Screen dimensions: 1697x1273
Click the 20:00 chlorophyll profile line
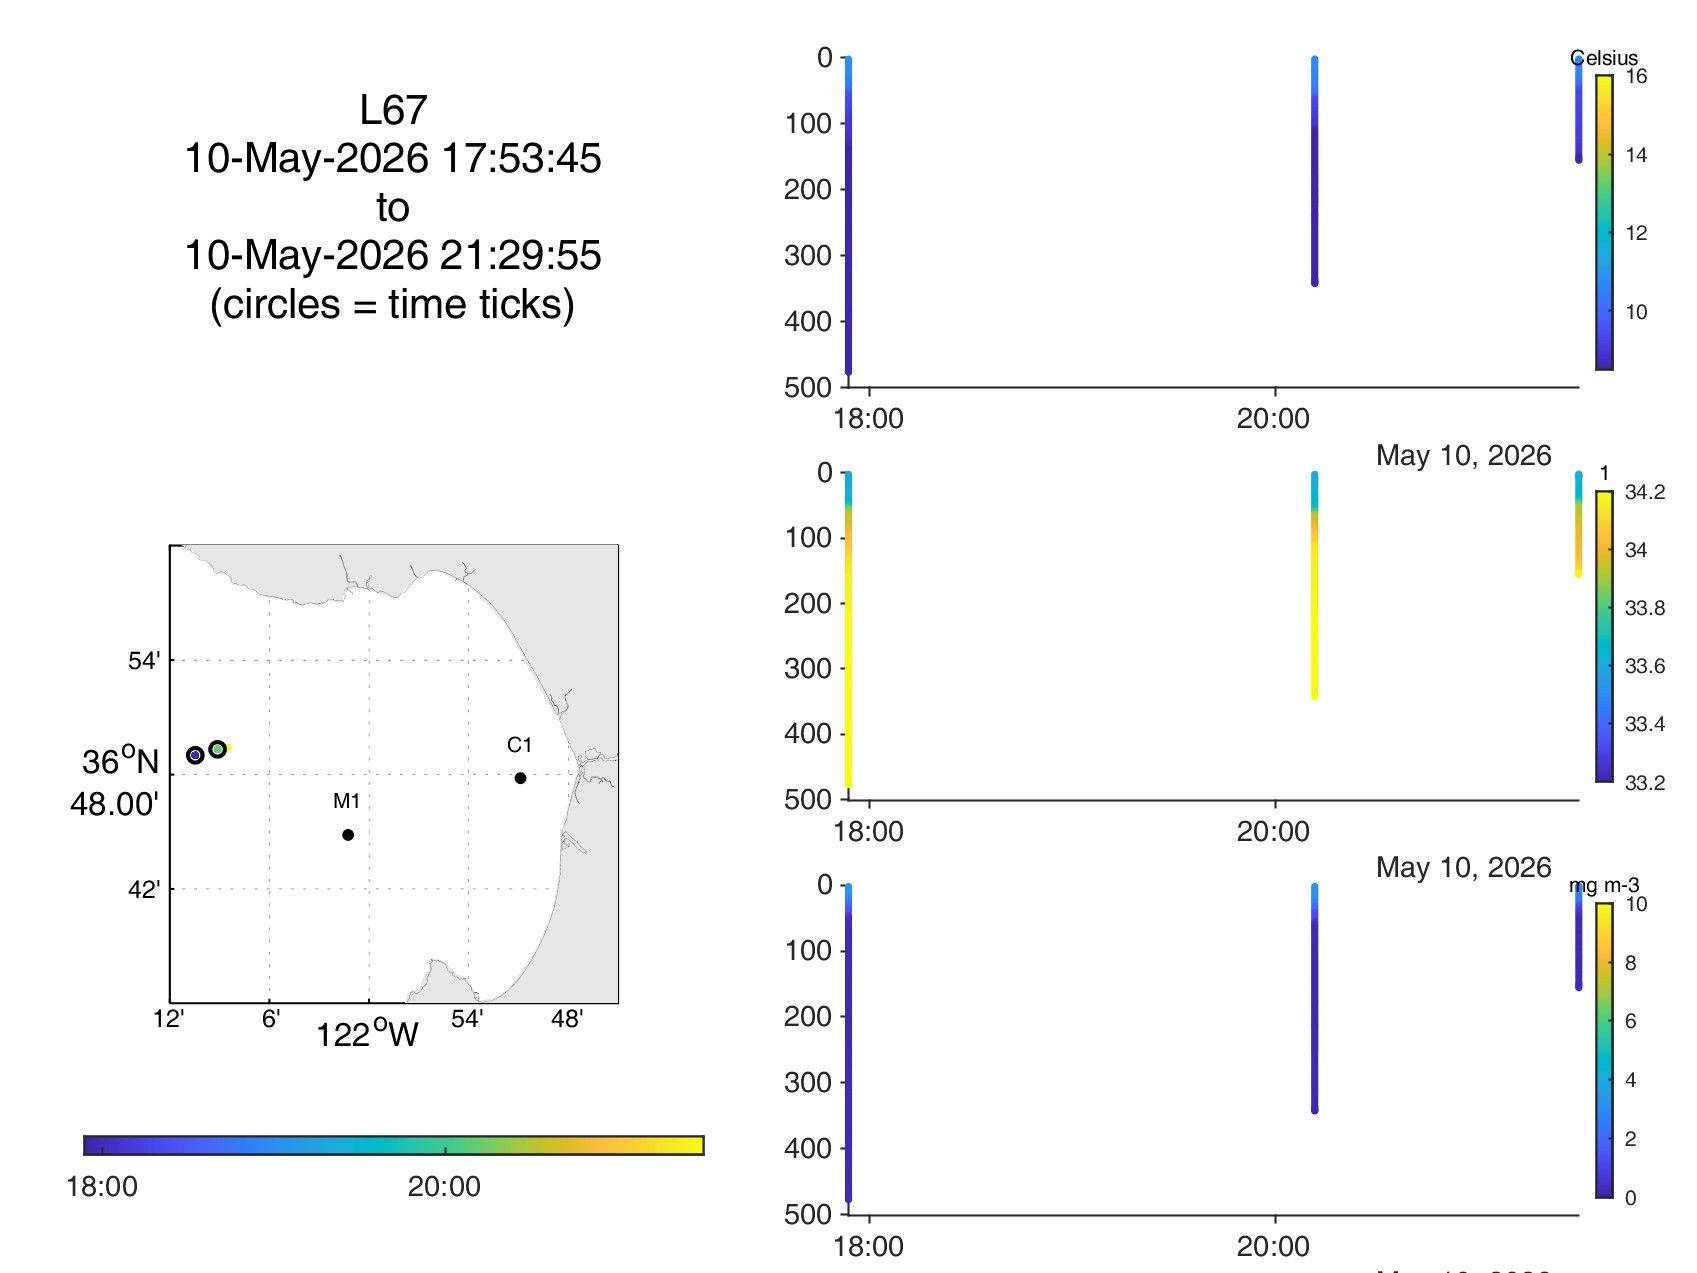1314,998
